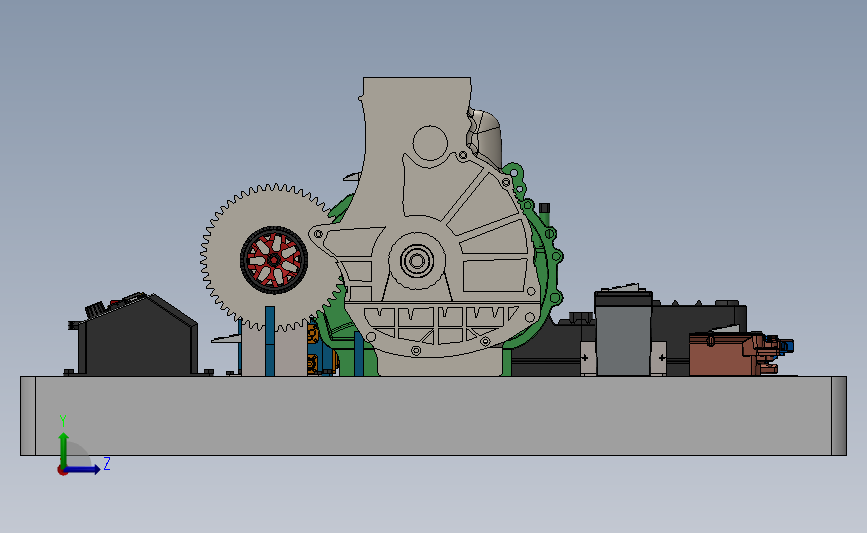Click the small black bolt atop the green cover
Screen dimensions: 867x533
coord(544,208)
